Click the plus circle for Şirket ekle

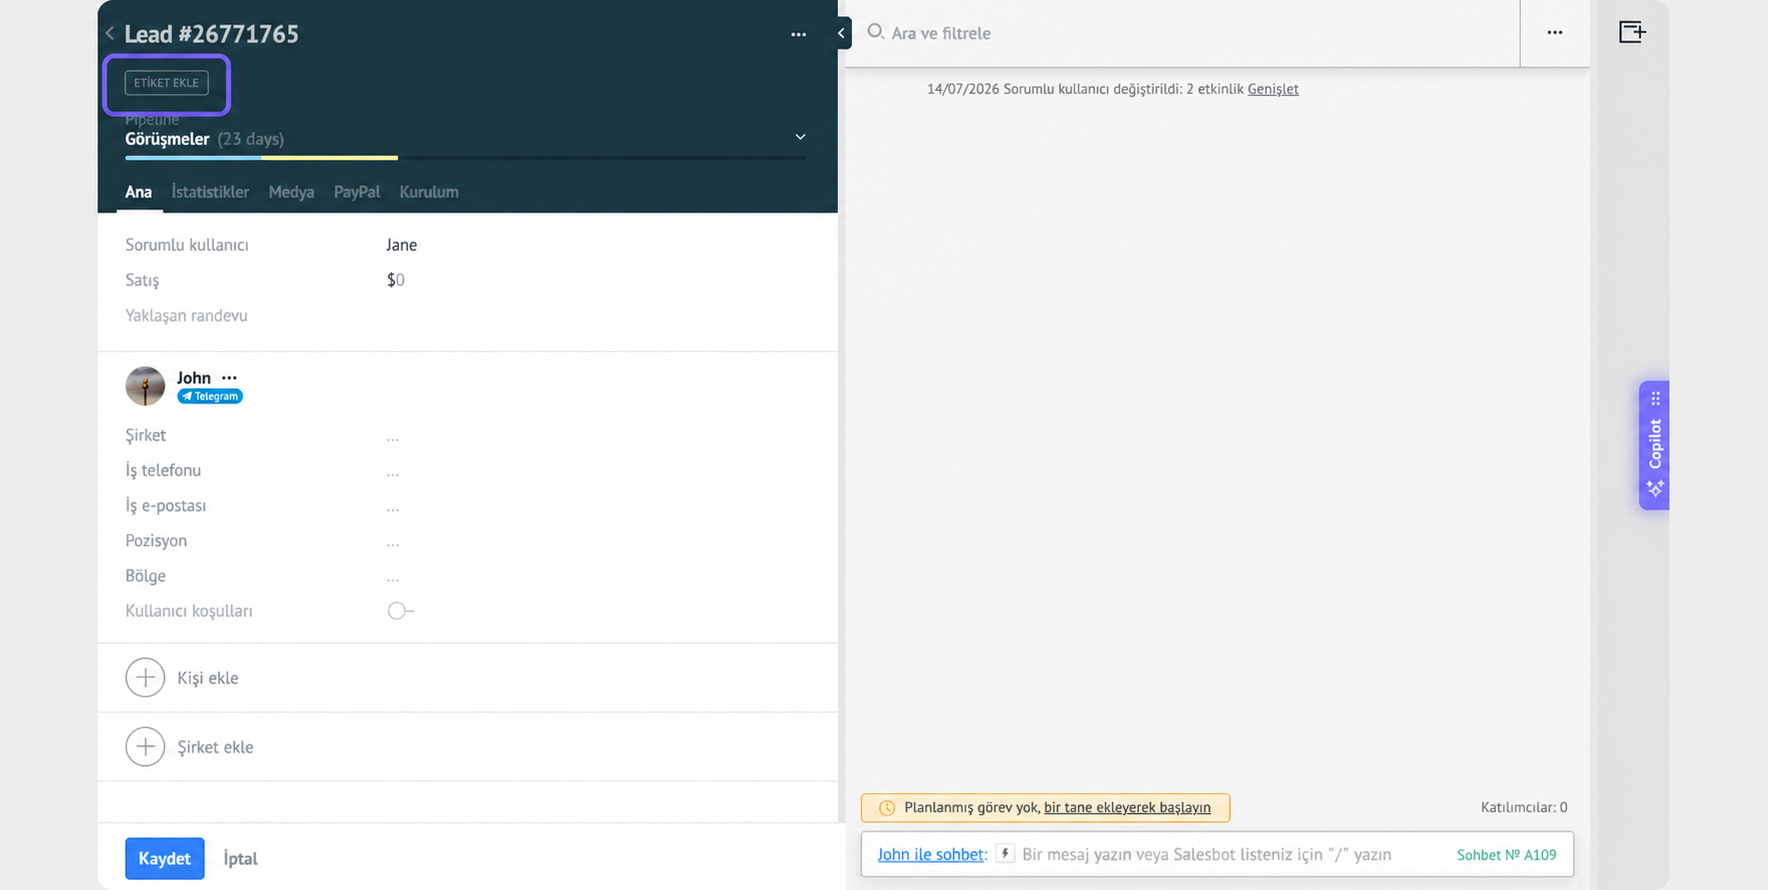(145, 747)
